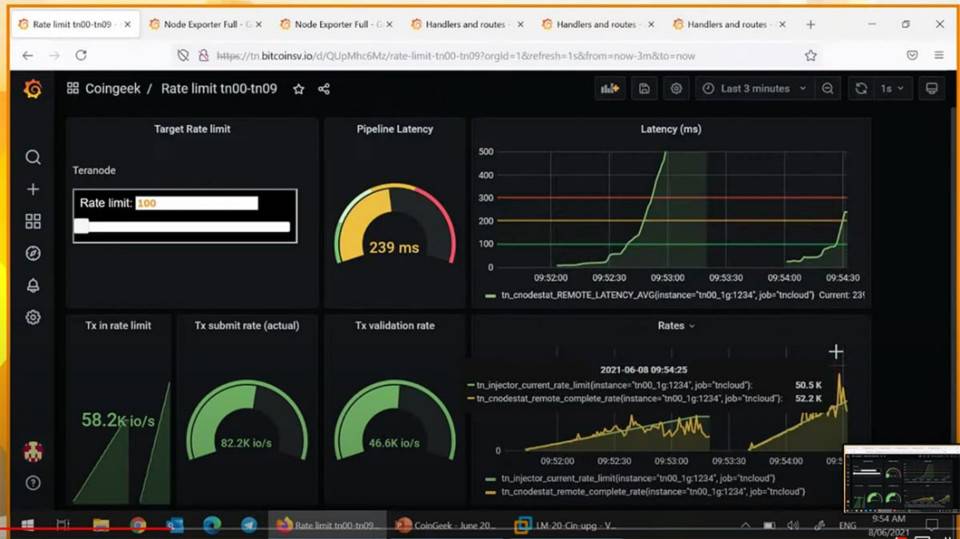
Task: Open the Last 3 minutes time picker
Action: tap(754, 89)
